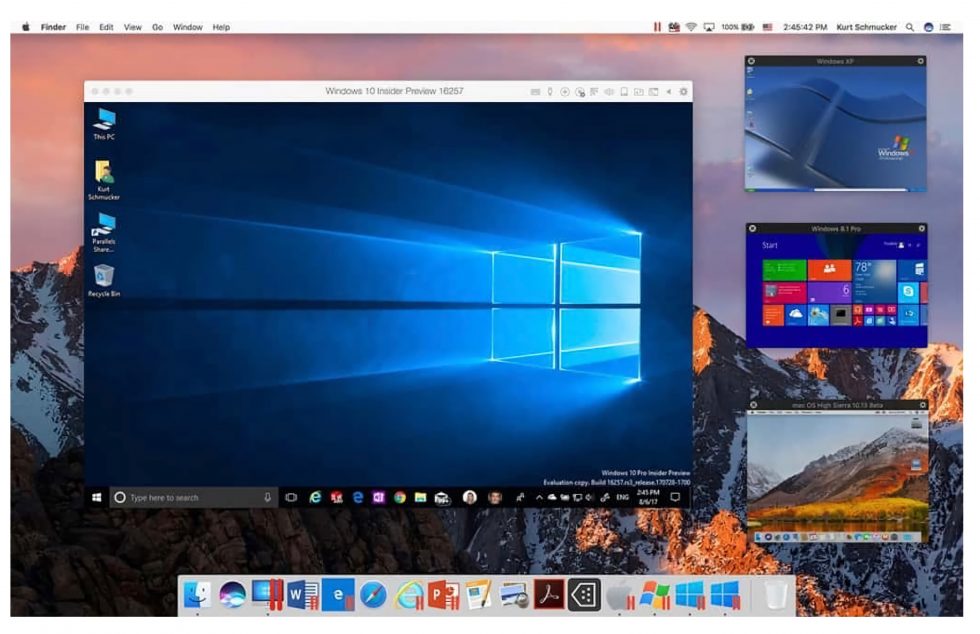Click the Type here to search box
The image size is (980, 634).
click(194, 498)
